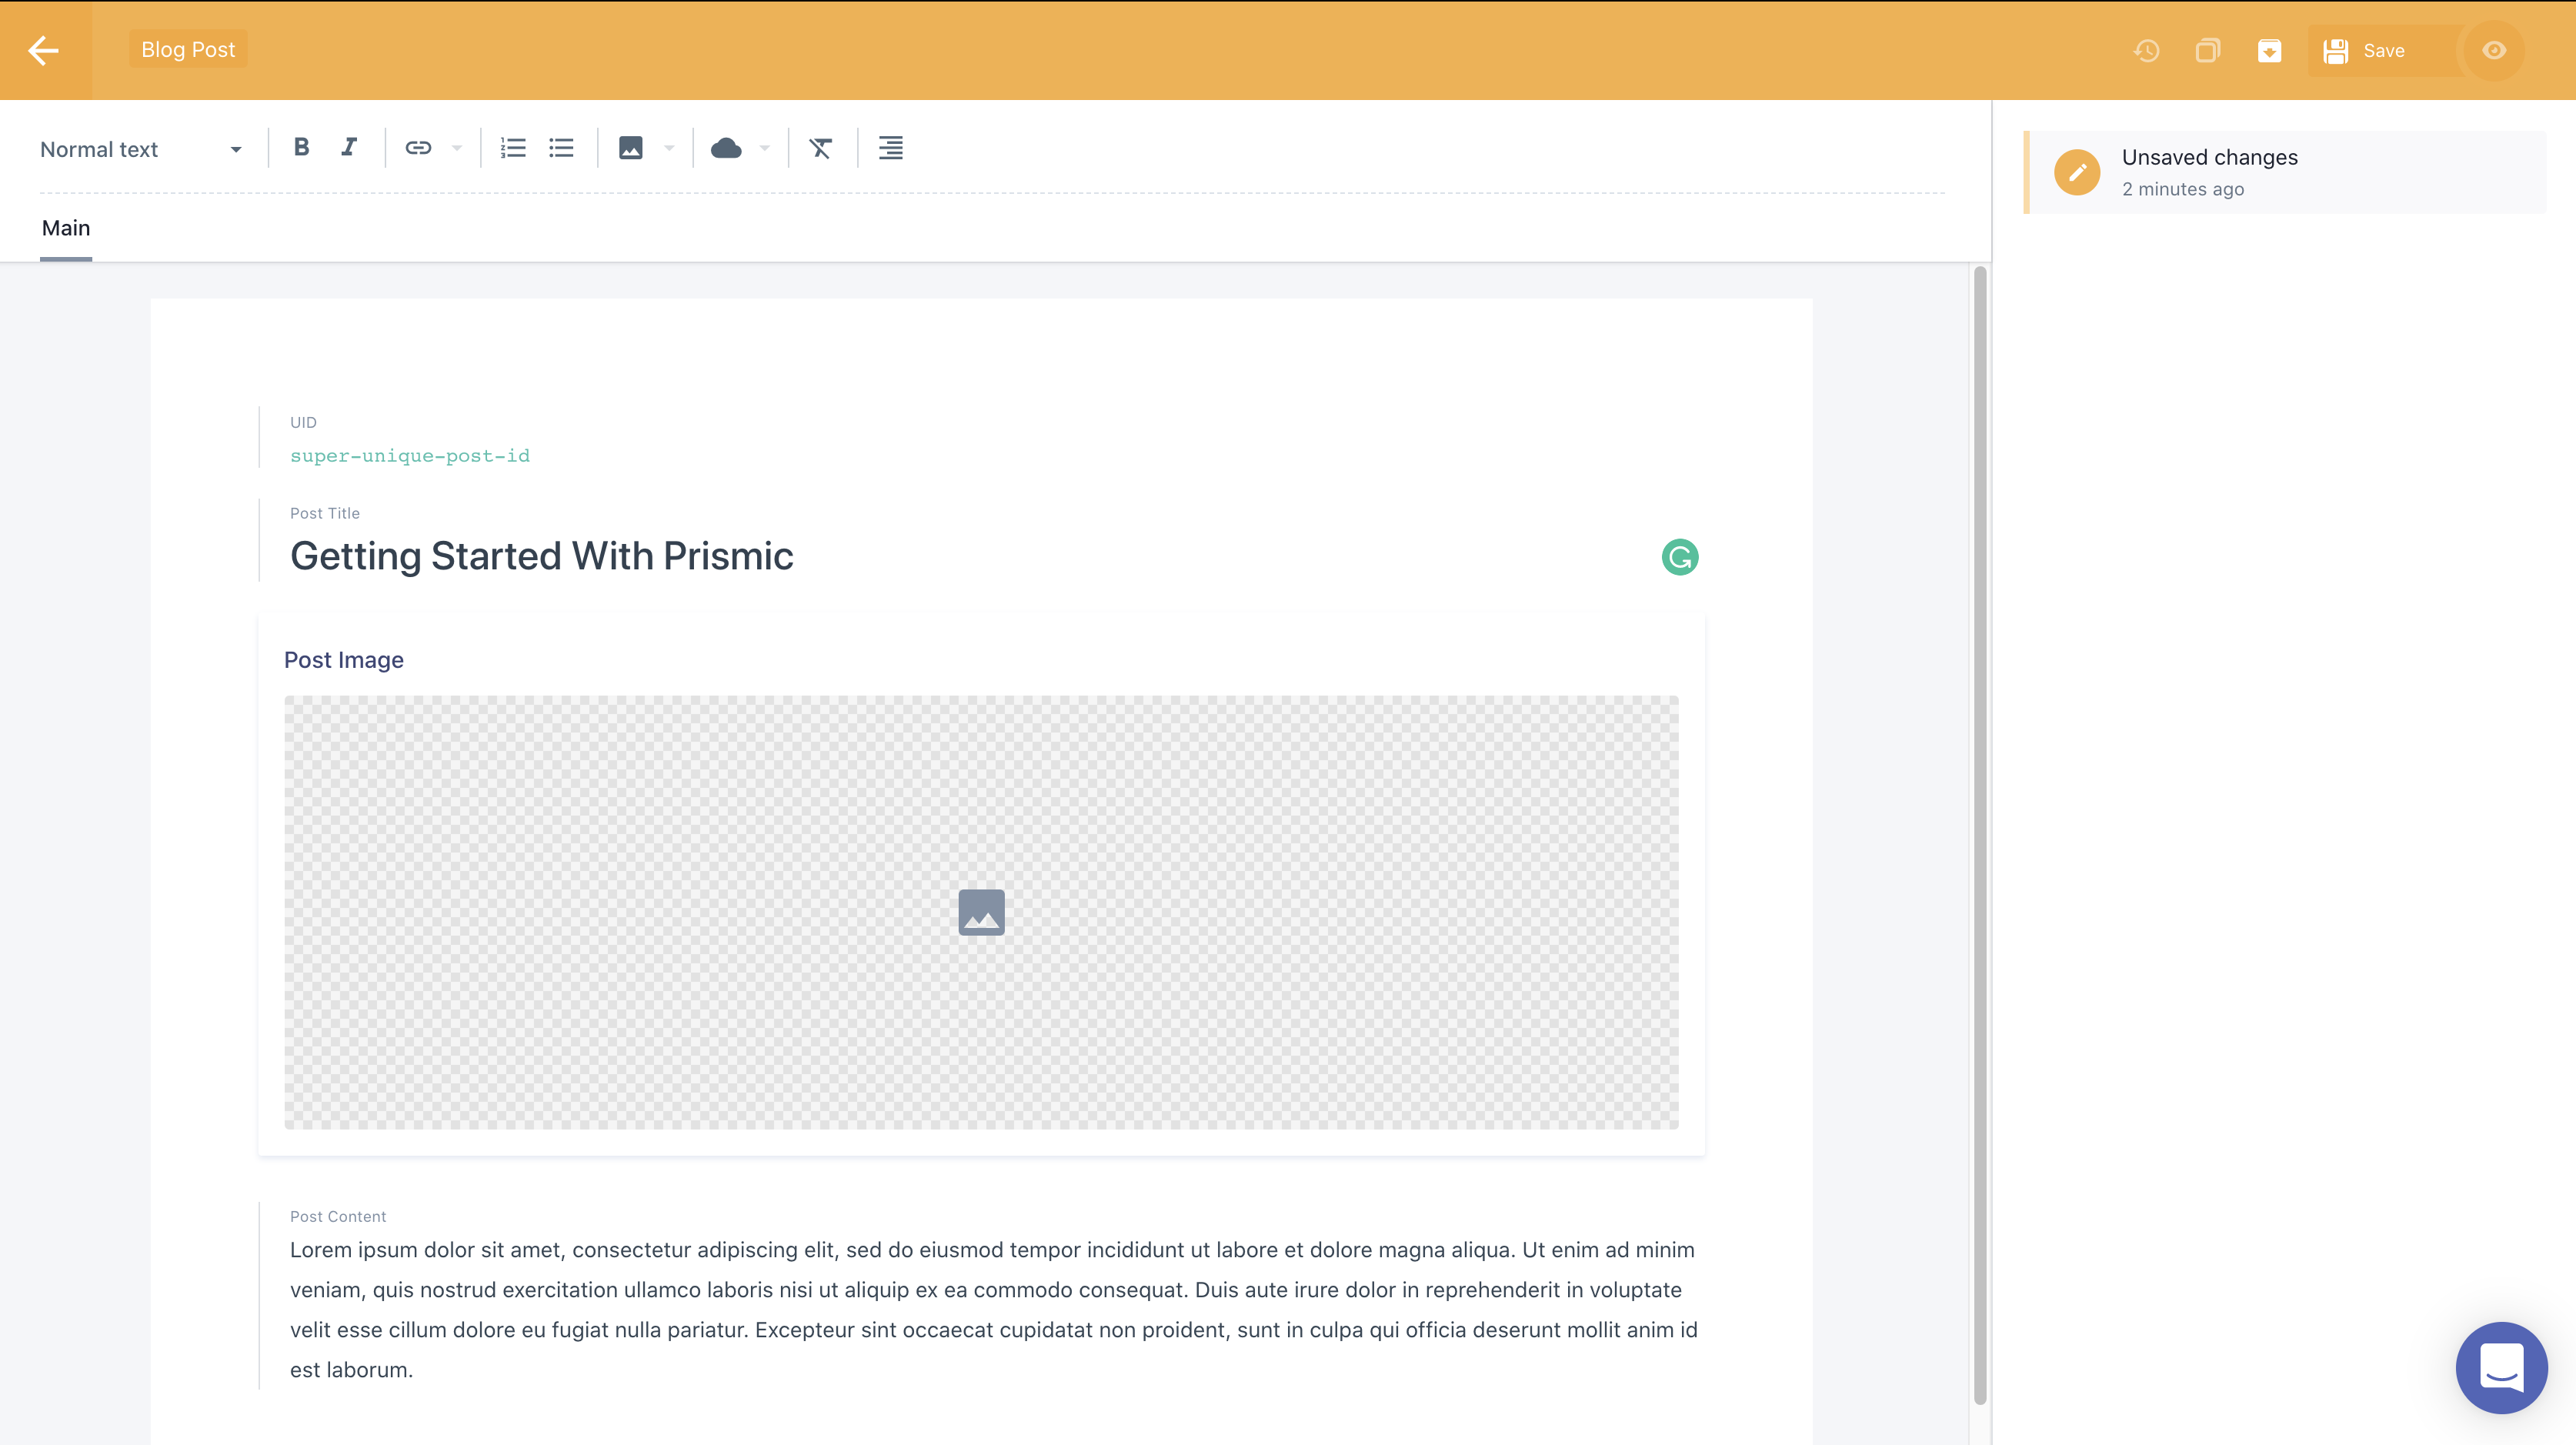Click the image placeholder icon
This screenshot has height=1445, width=2576.
click(x=981, y=912)
